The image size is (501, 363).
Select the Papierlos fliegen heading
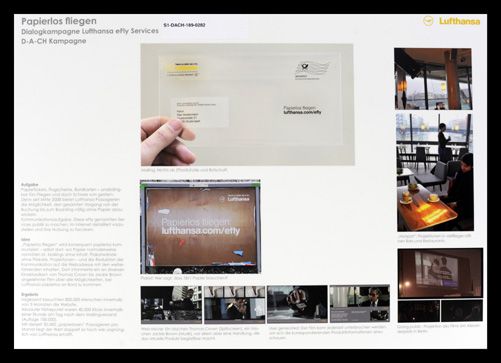tap(59, 21)
